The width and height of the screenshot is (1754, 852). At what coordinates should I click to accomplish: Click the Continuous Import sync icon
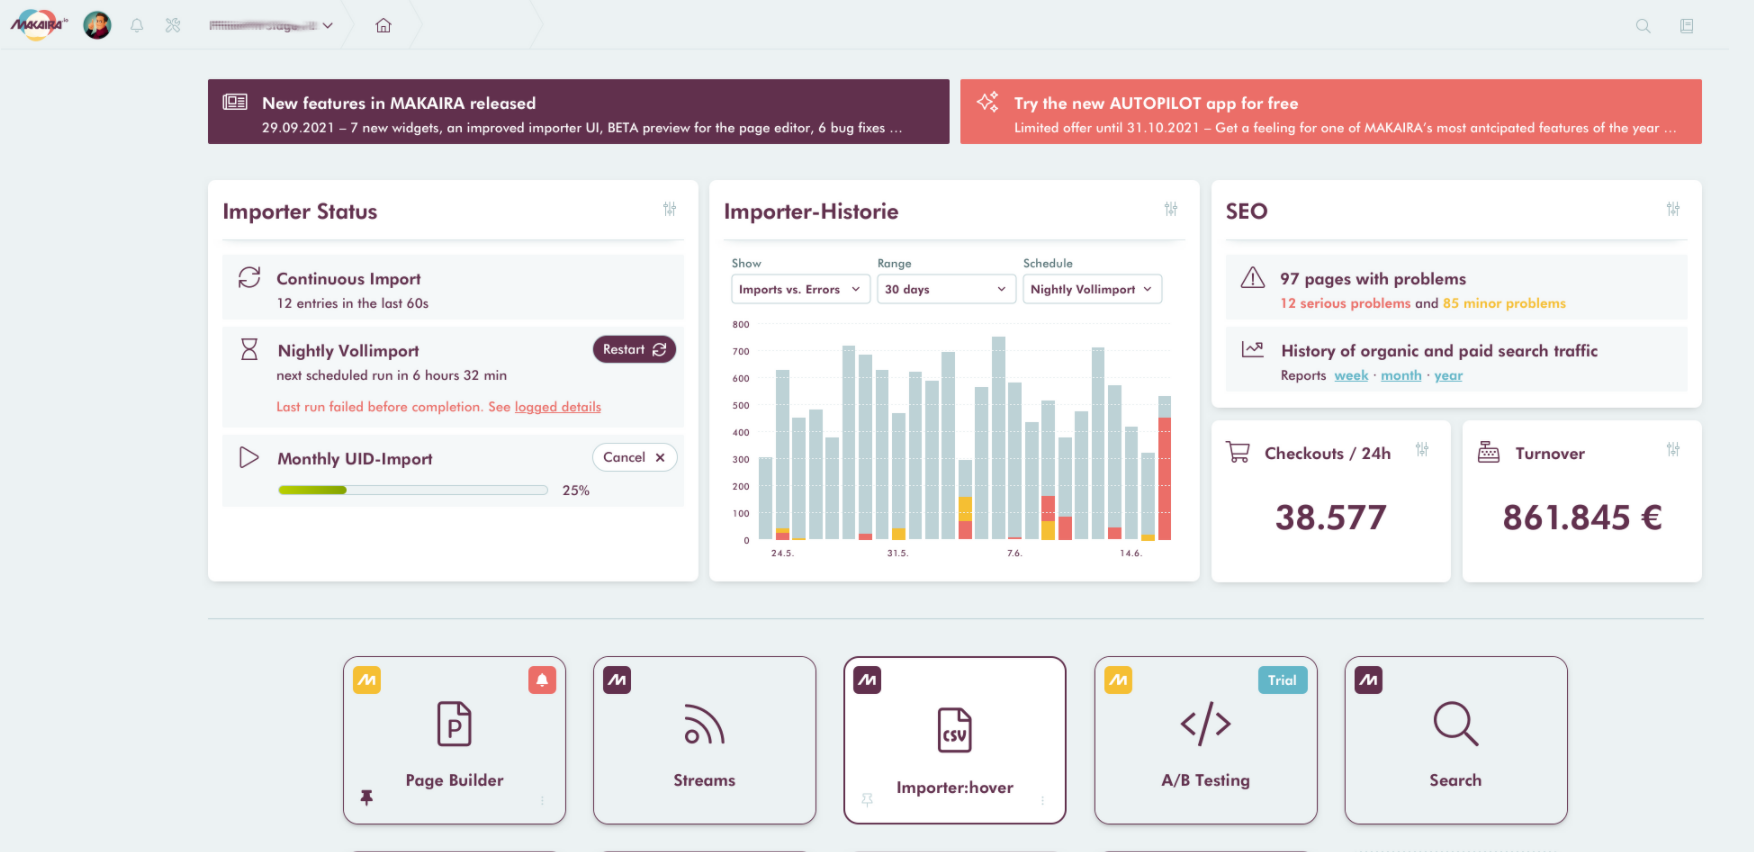(249, 277)
